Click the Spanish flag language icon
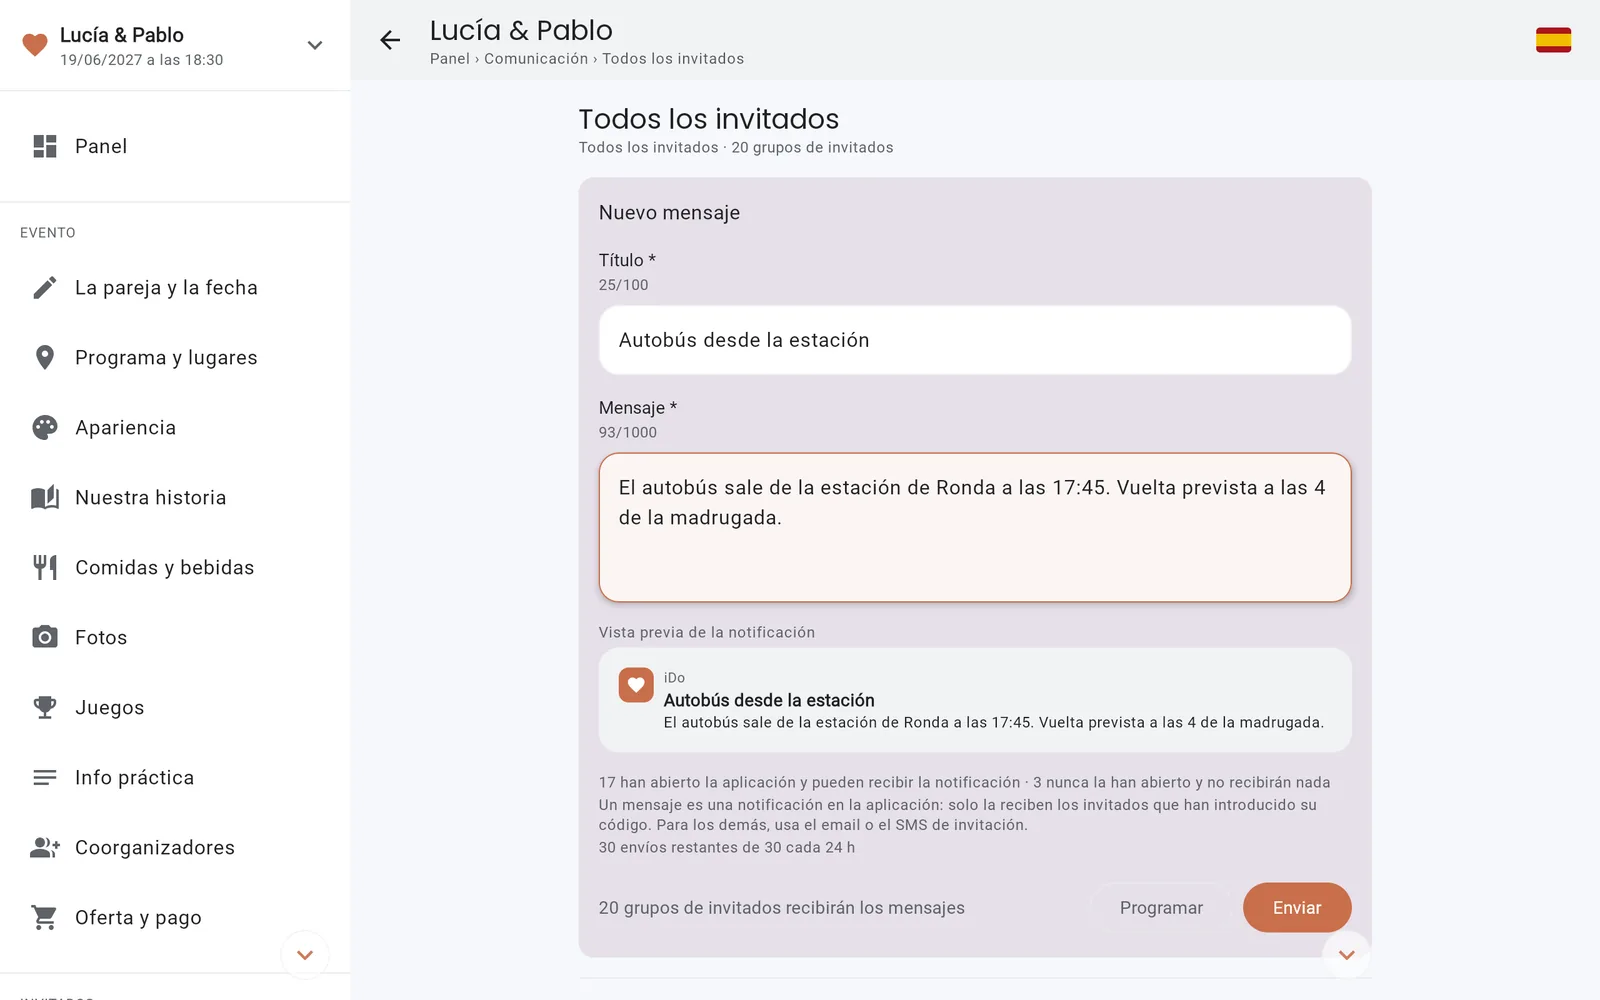 [x=1553, y=40]
